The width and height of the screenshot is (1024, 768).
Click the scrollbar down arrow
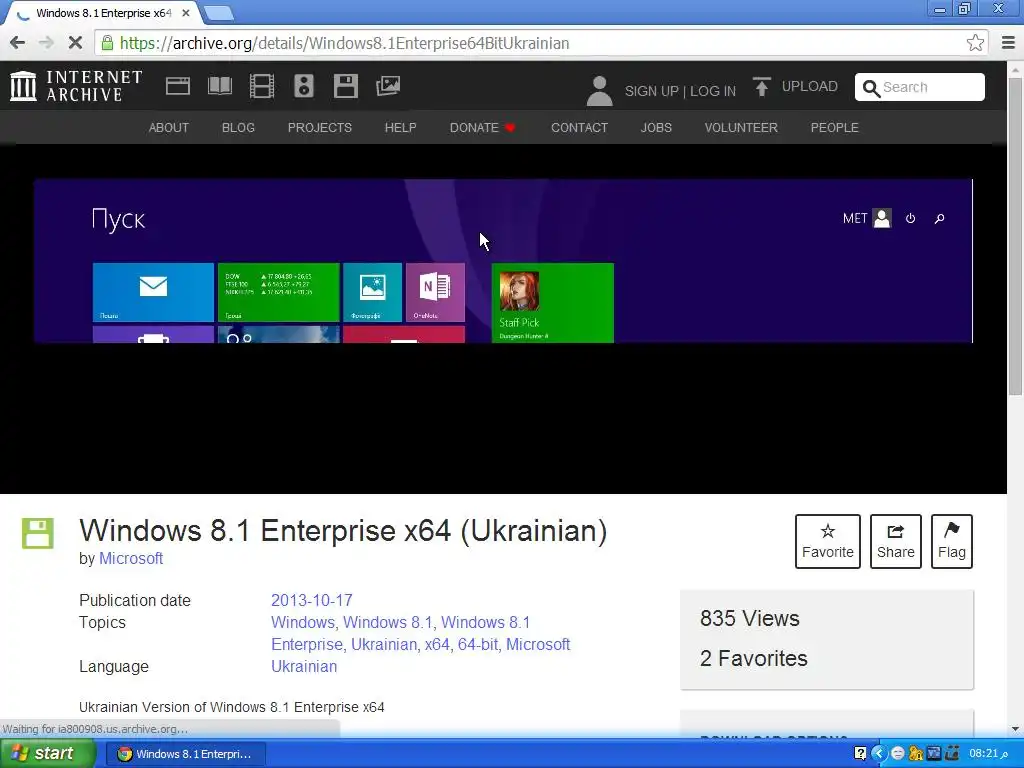coord(1015,729)
